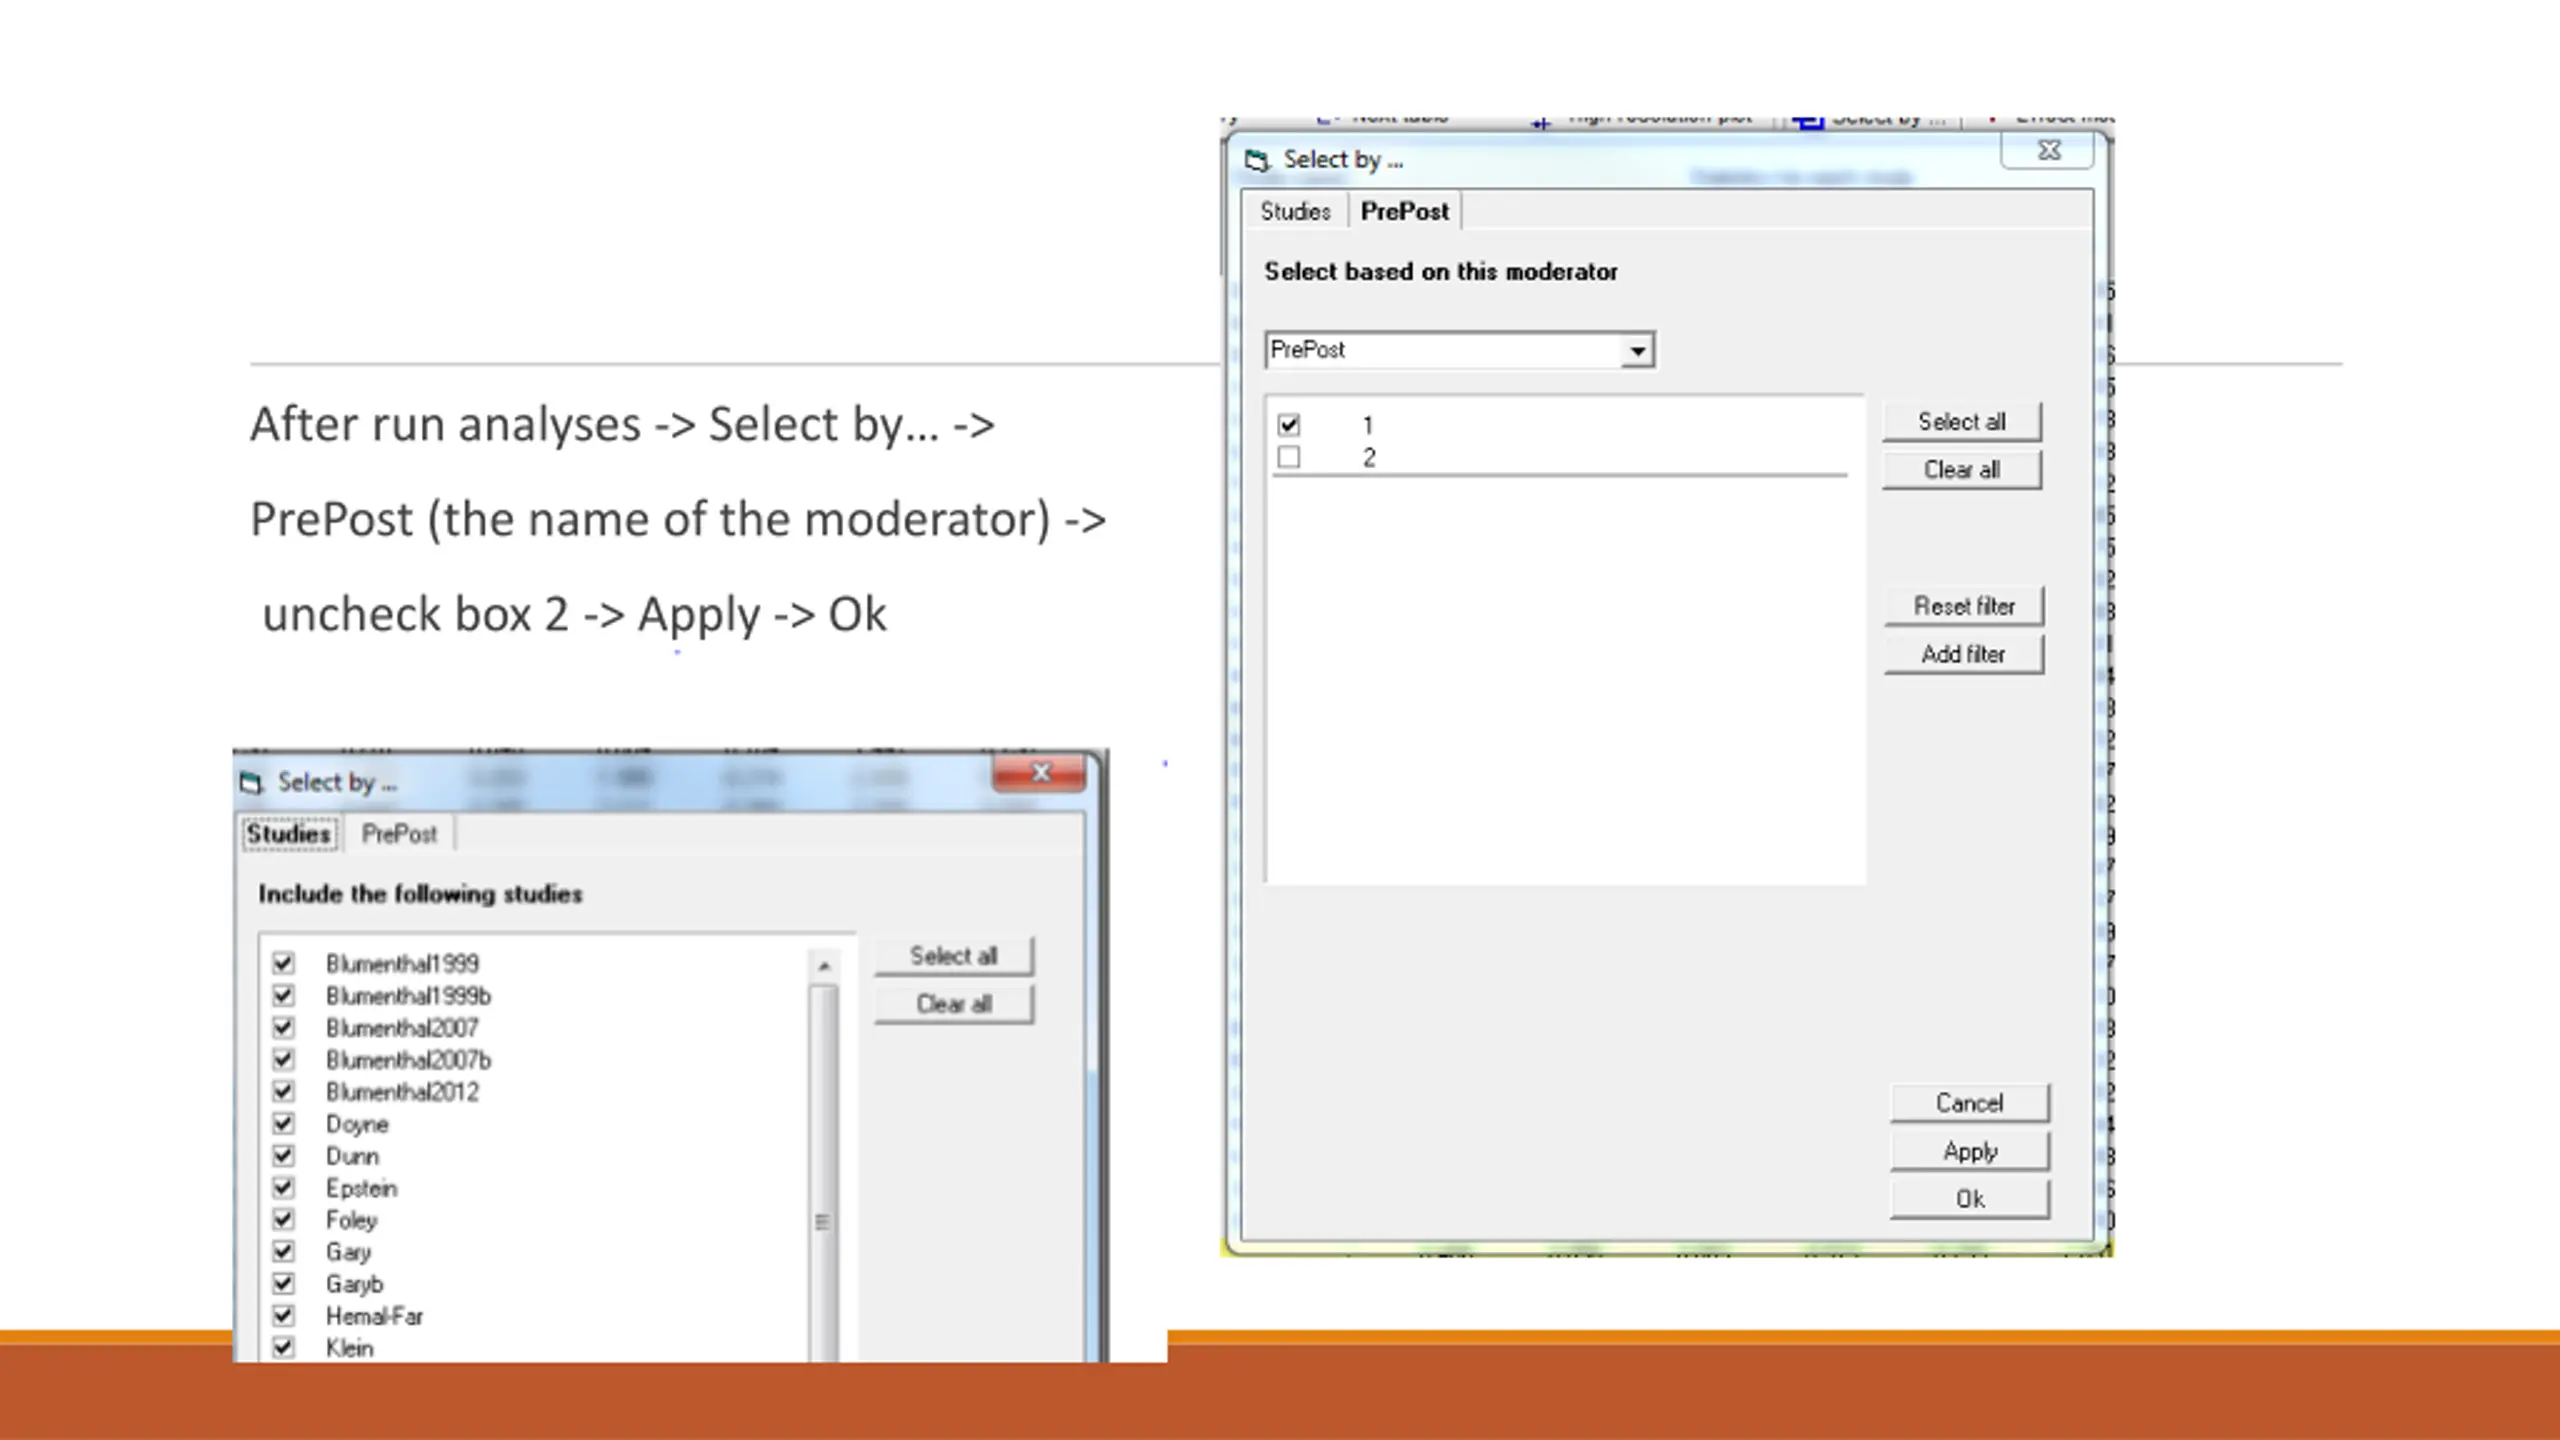The height and width of the screenshot is (1440, 2560).
Task: Switch to the Studies tab in right dialog
Action: click(x=1295, y=211)
